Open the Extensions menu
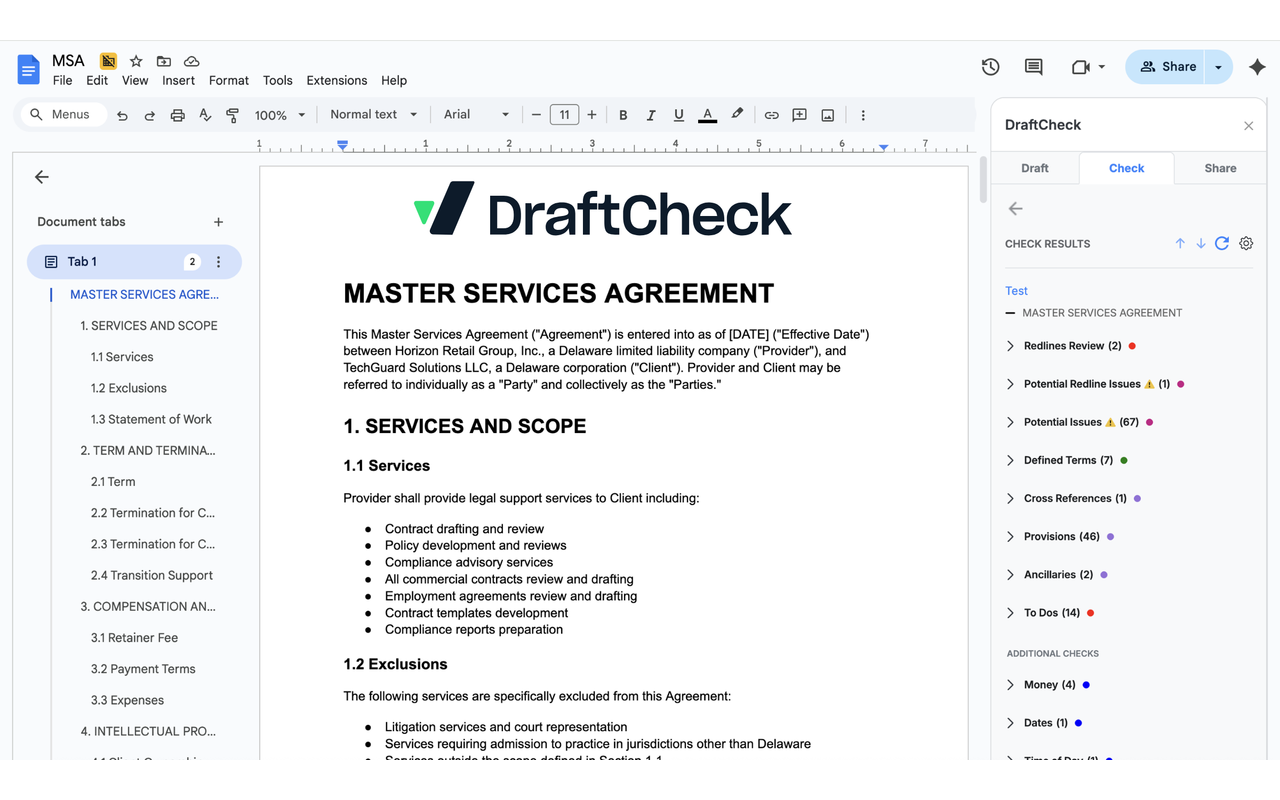Screen dimensions: 1280x800 pyautogui.click(x=337, y=80)
